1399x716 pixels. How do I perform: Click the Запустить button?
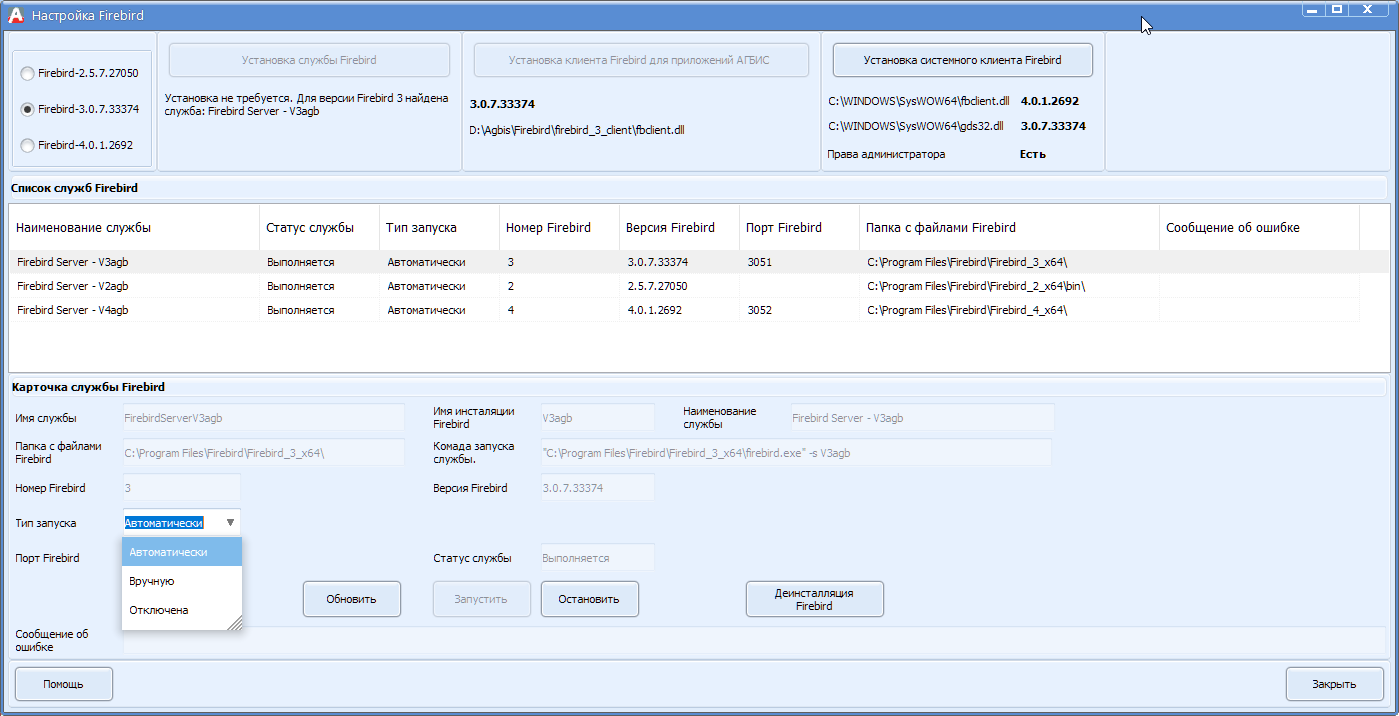click(x=481, y=599)
